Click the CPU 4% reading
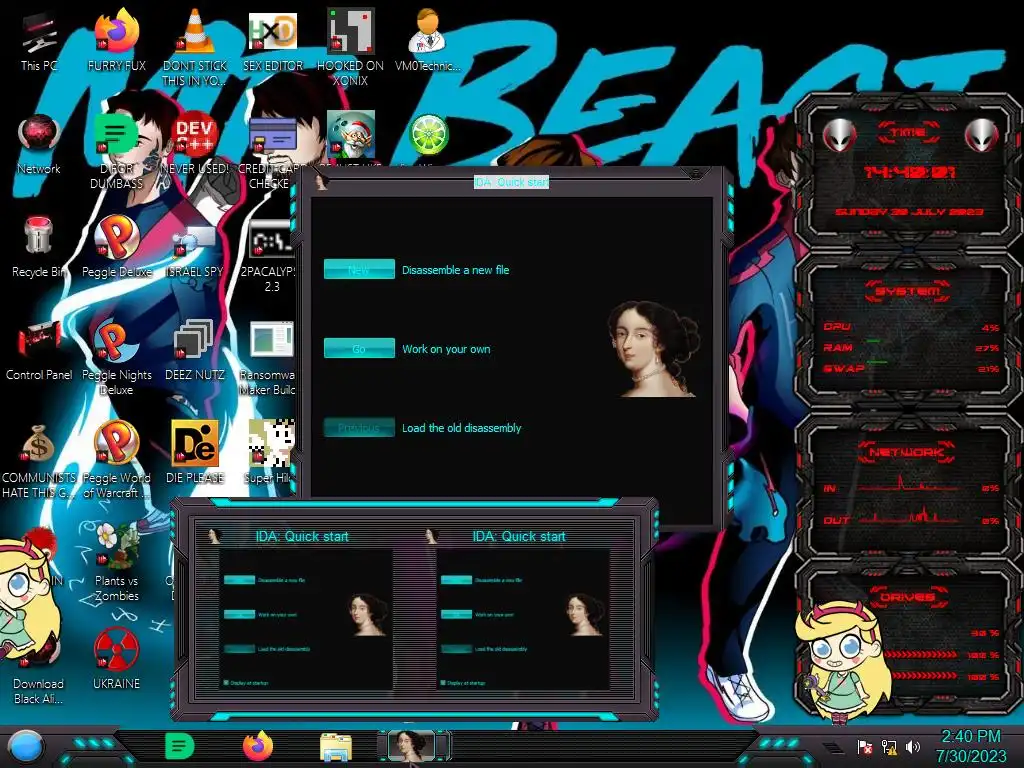The height and width of the screenshot is (768, 1024). pos(990,327)
